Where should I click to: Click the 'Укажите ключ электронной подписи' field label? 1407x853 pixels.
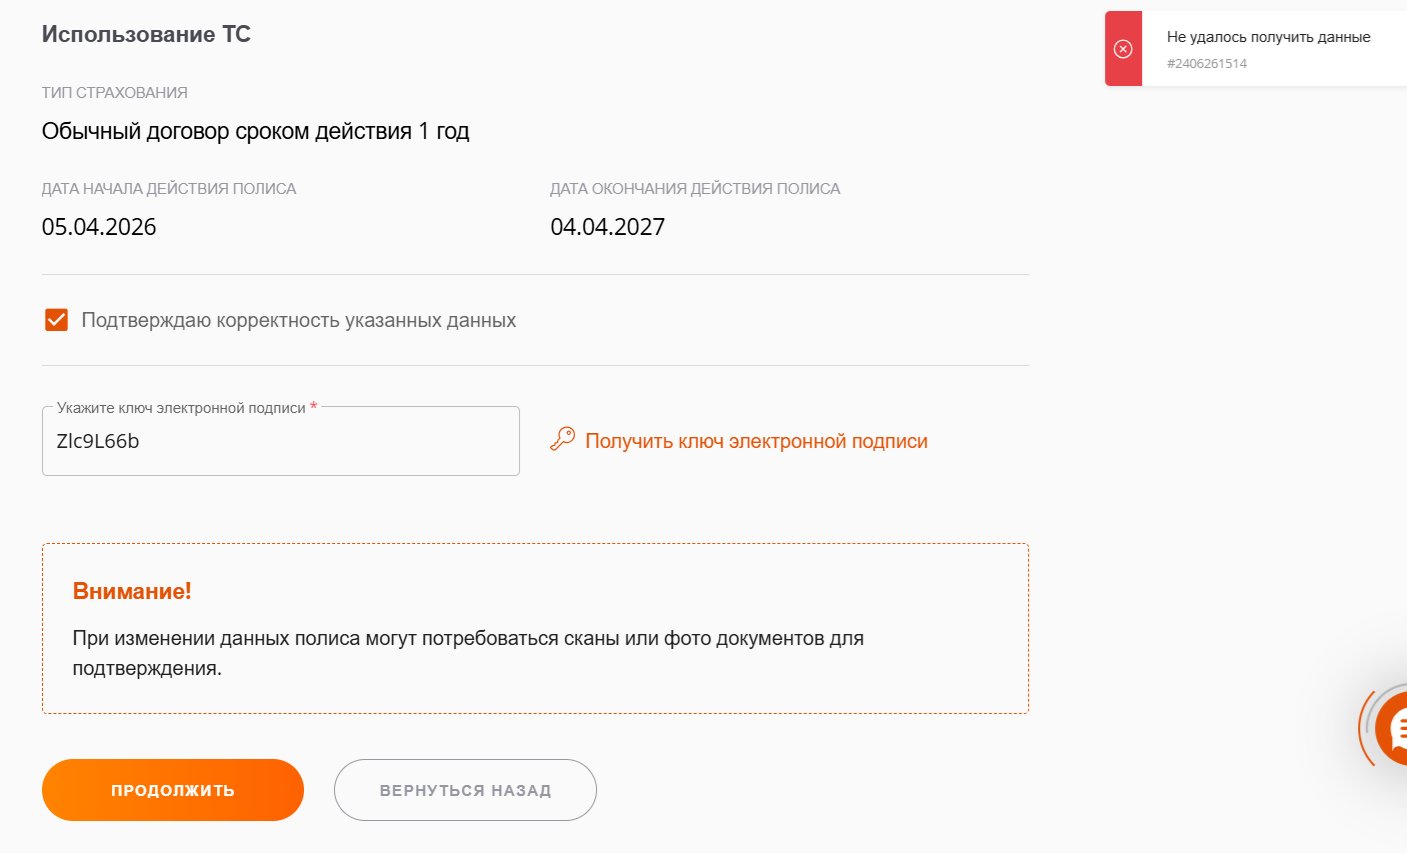(181, 408)
